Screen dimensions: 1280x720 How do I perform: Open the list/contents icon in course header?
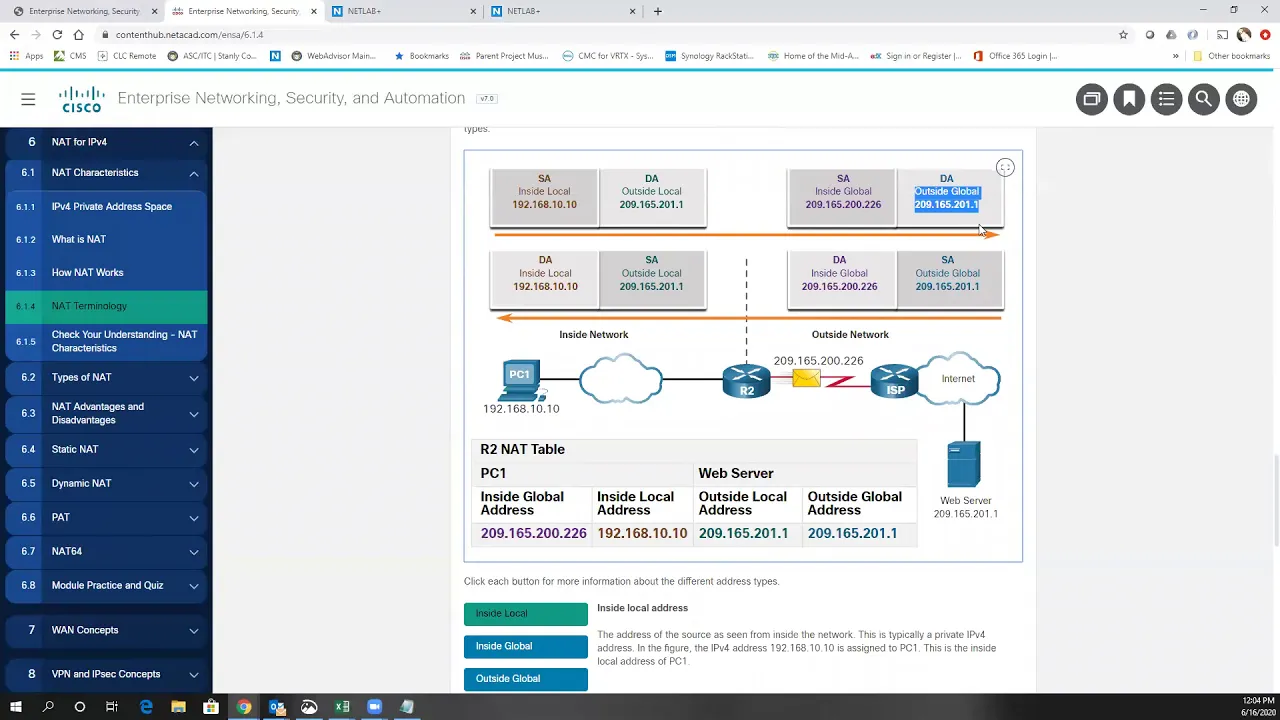coord(1166,99)
